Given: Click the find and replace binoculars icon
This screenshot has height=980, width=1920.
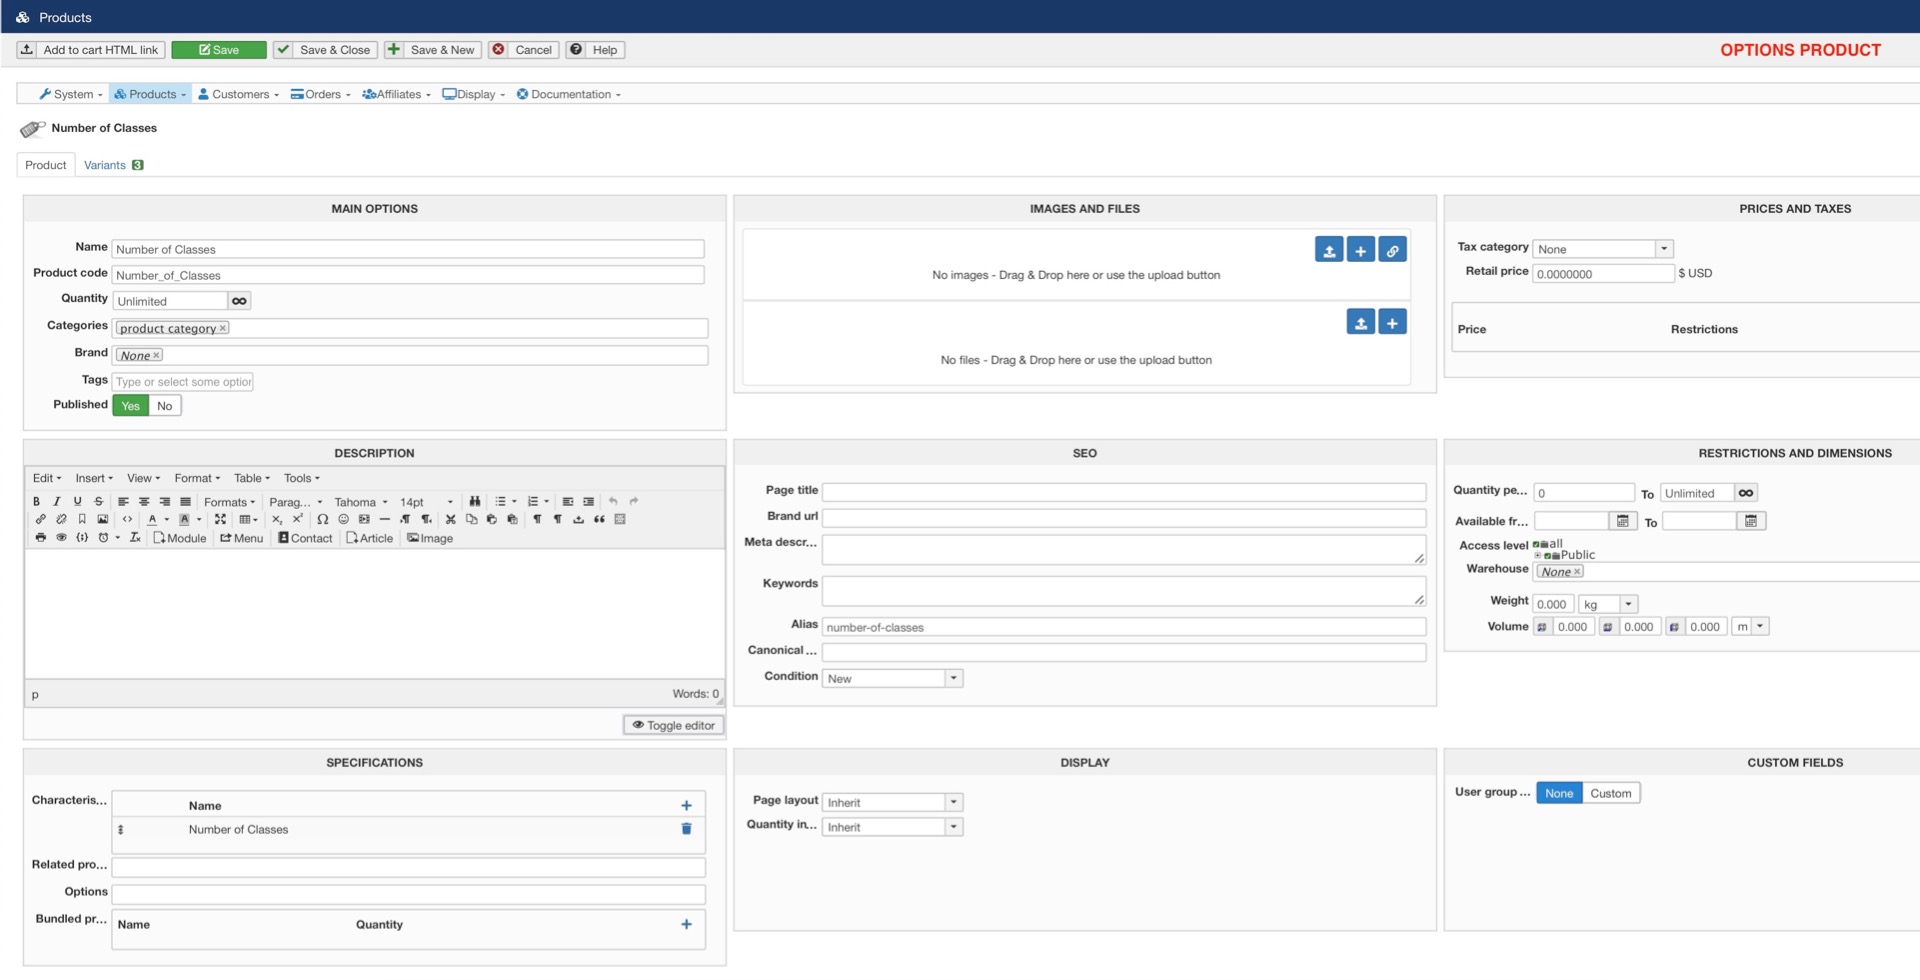Looking at the screenshot, I should (475, 502).
